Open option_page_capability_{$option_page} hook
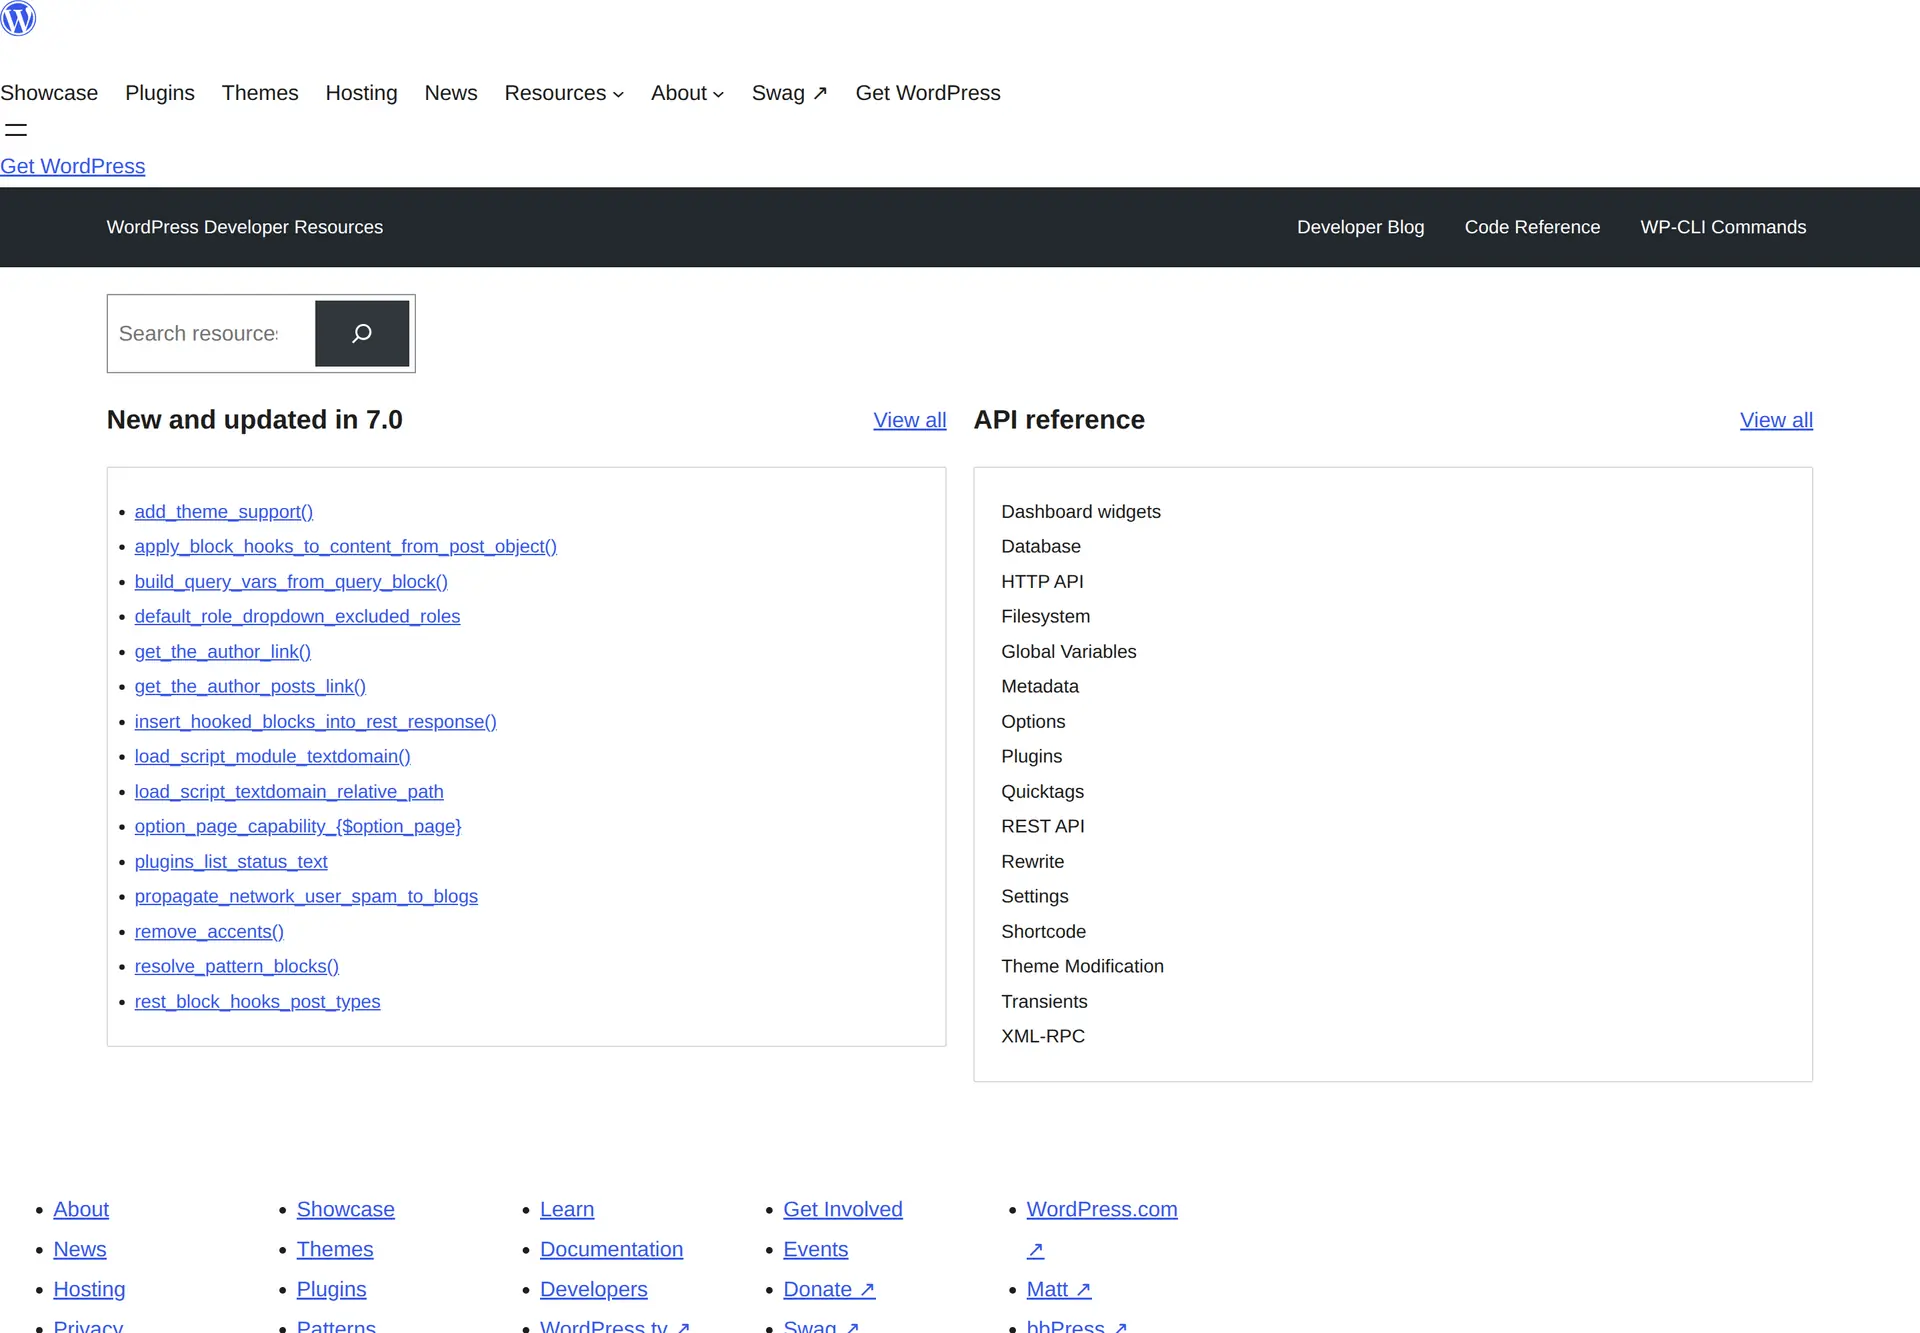Viewport: 1920px width, 1333px height. pos(298,827)
